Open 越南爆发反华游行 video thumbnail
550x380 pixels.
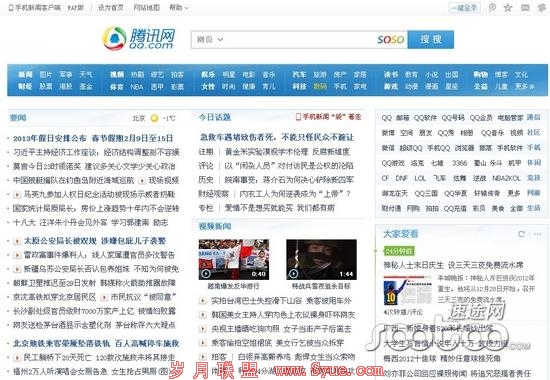pos(234,259)
